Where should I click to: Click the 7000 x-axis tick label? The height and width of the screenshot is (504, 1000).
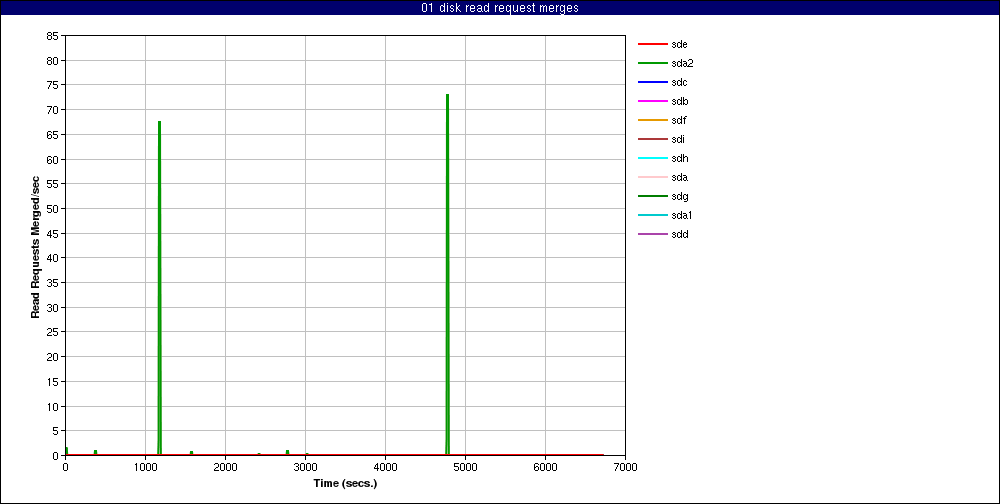625,467
